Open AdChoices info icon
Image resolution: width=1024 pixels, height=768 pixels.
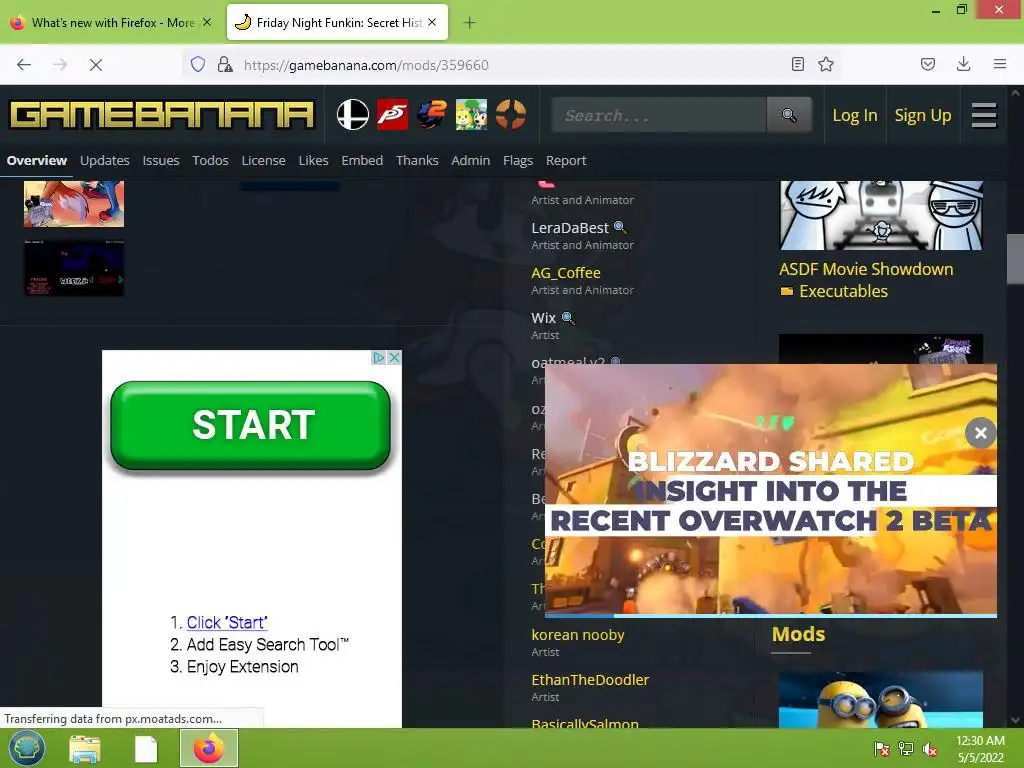click(x=378, y=358)
